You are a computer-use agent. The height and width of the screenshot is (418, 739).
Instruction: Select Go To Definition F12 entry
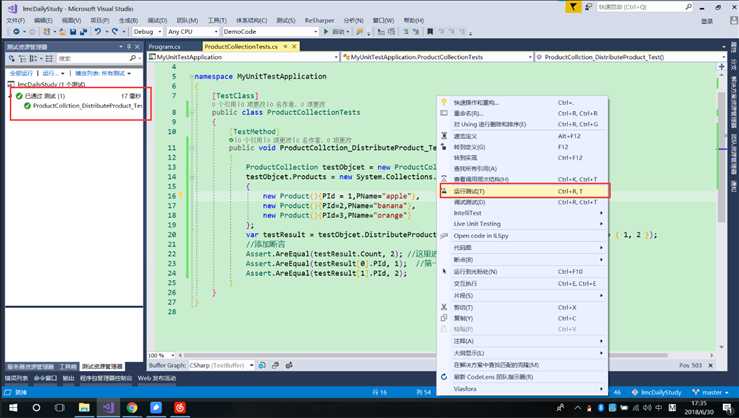click(x=523, y=147)
